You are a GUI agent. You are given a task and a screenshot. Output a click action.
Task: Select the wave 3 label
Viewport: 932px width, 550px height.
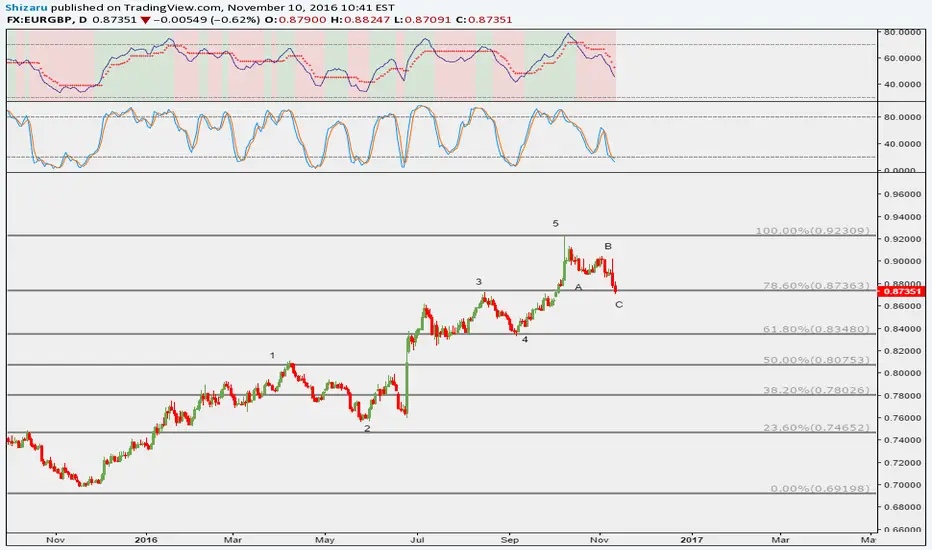point(478,282)
